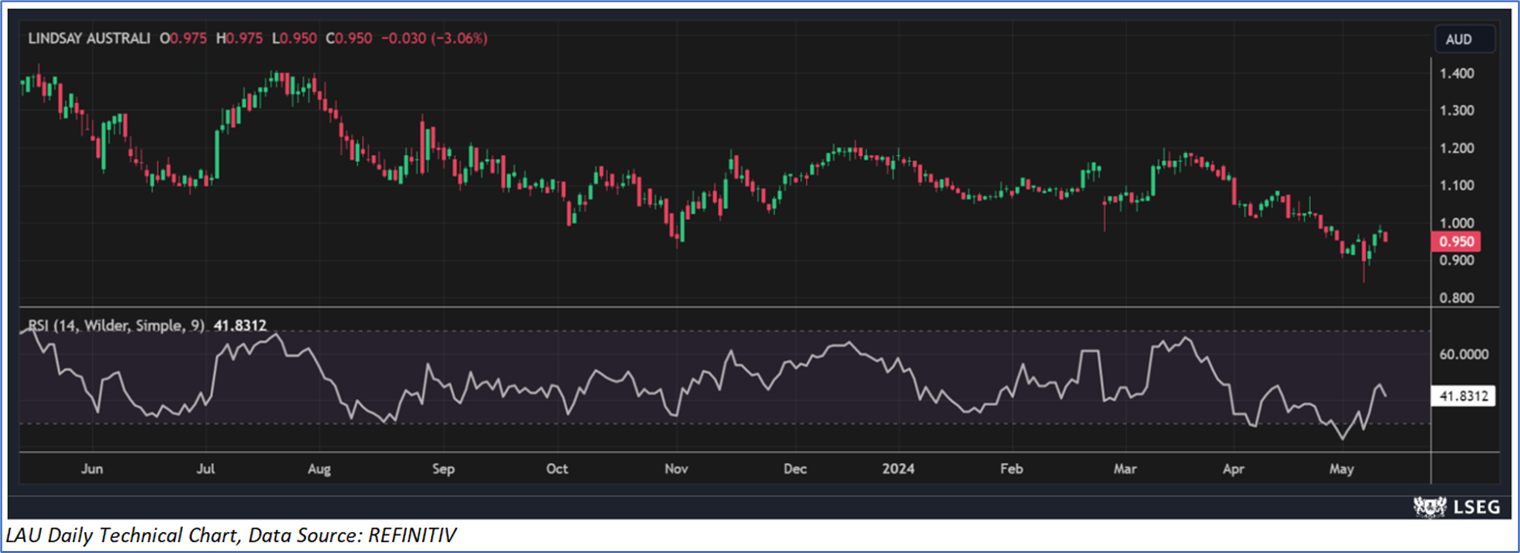Click the 1.300 price axis label
1520x553 pixels.
point(1459,111)
